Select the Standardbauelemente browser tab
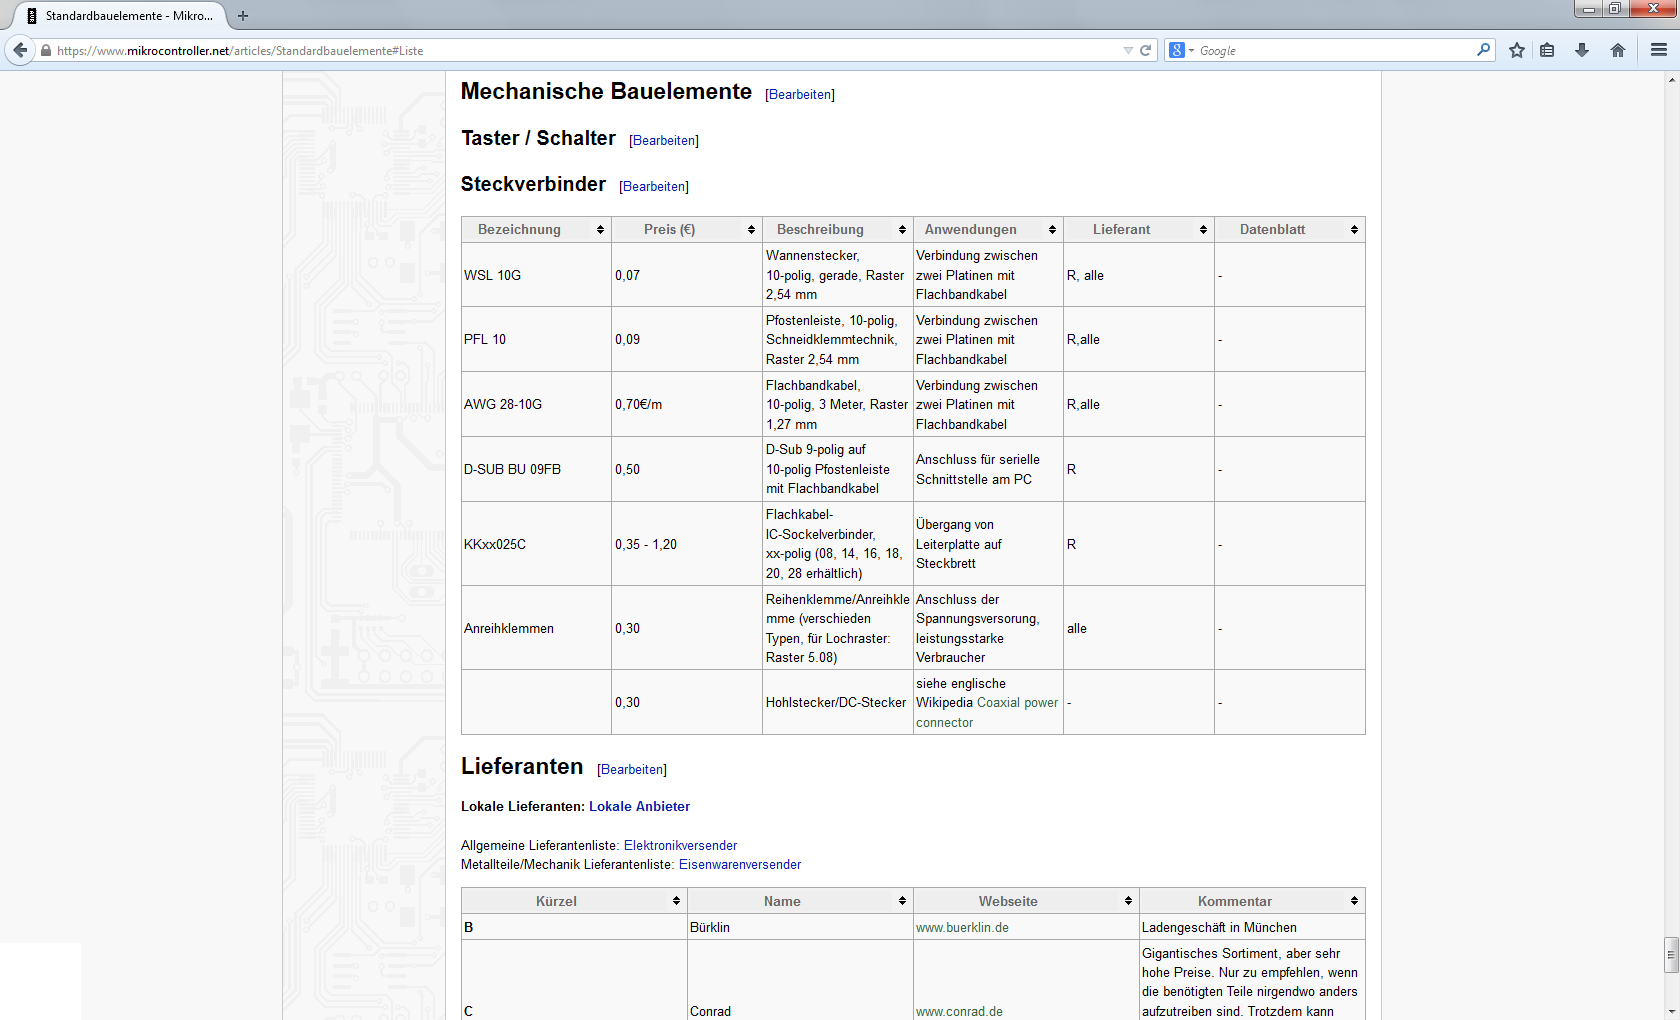 [x=120, y=16]
